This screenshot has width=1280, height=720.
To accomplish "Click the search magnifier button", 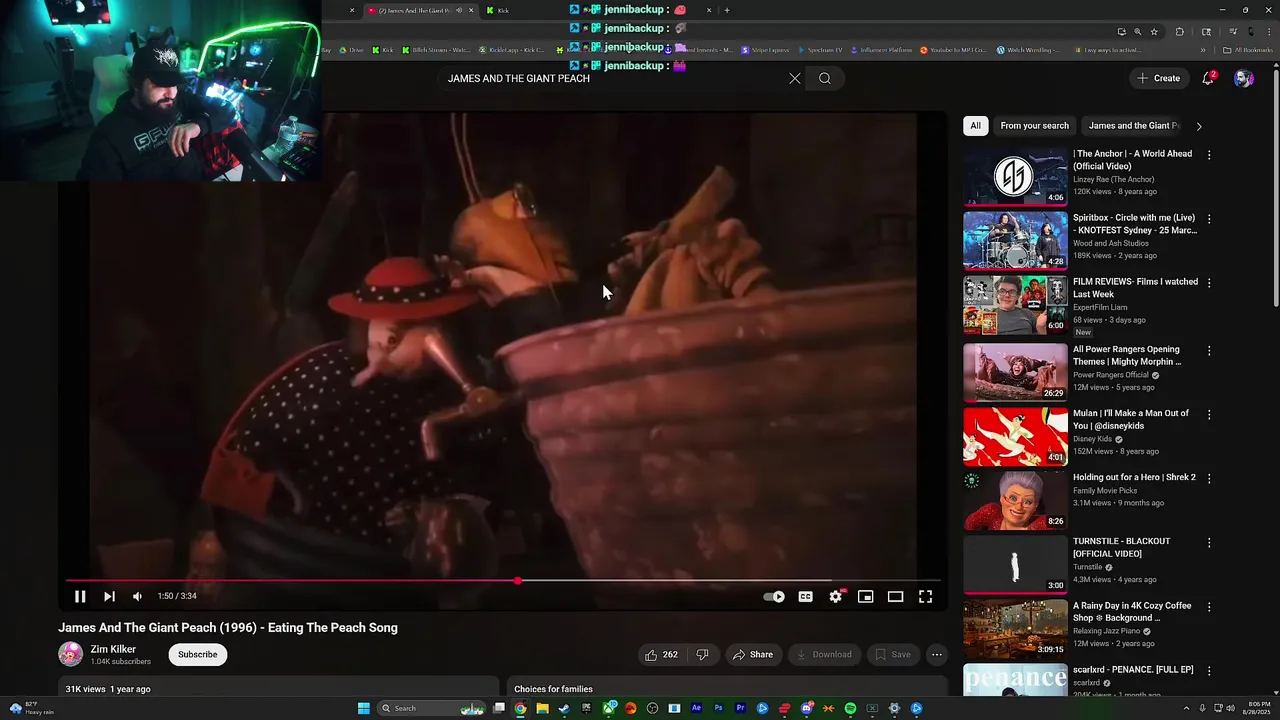I will pyautogui.click(x=825, y=78).
